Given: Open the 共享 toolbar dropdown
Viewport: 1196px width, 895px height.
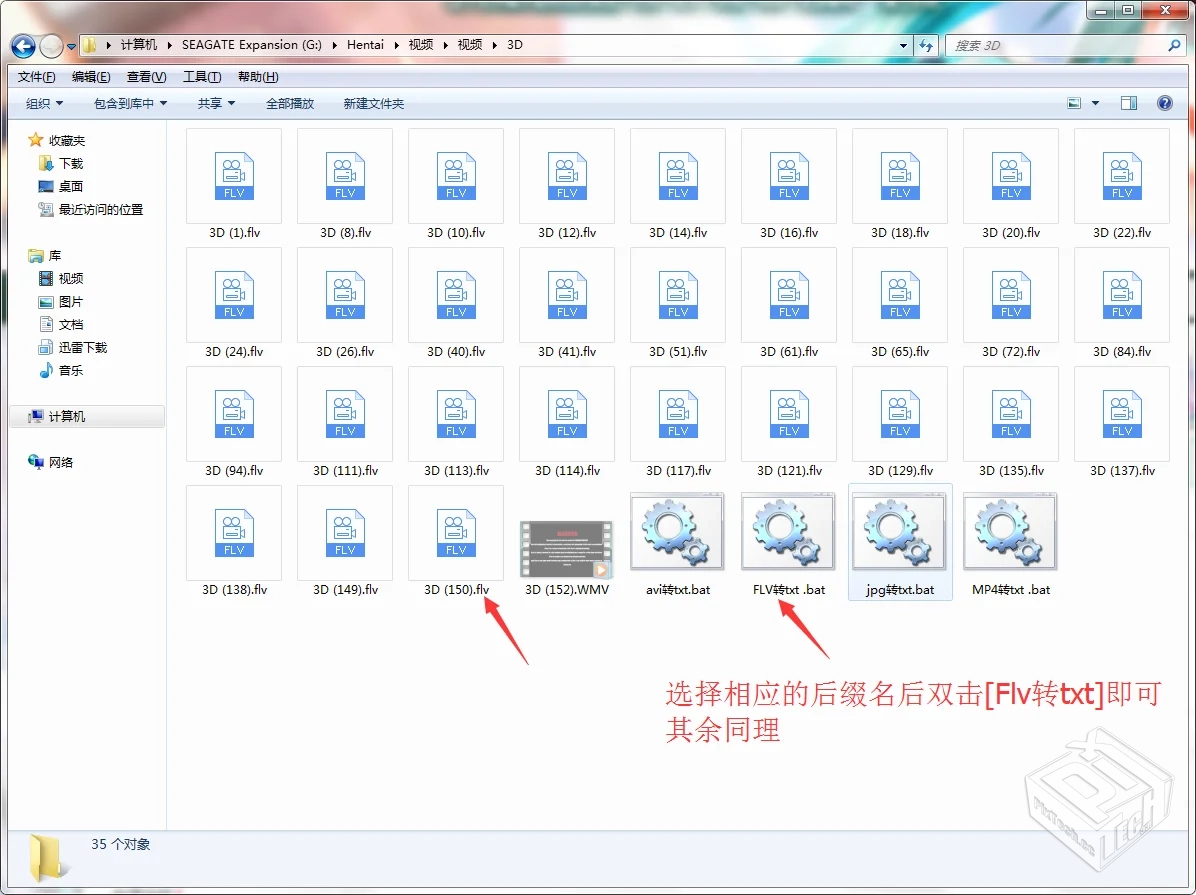Looking at the screenshot, I should (216, 103).
